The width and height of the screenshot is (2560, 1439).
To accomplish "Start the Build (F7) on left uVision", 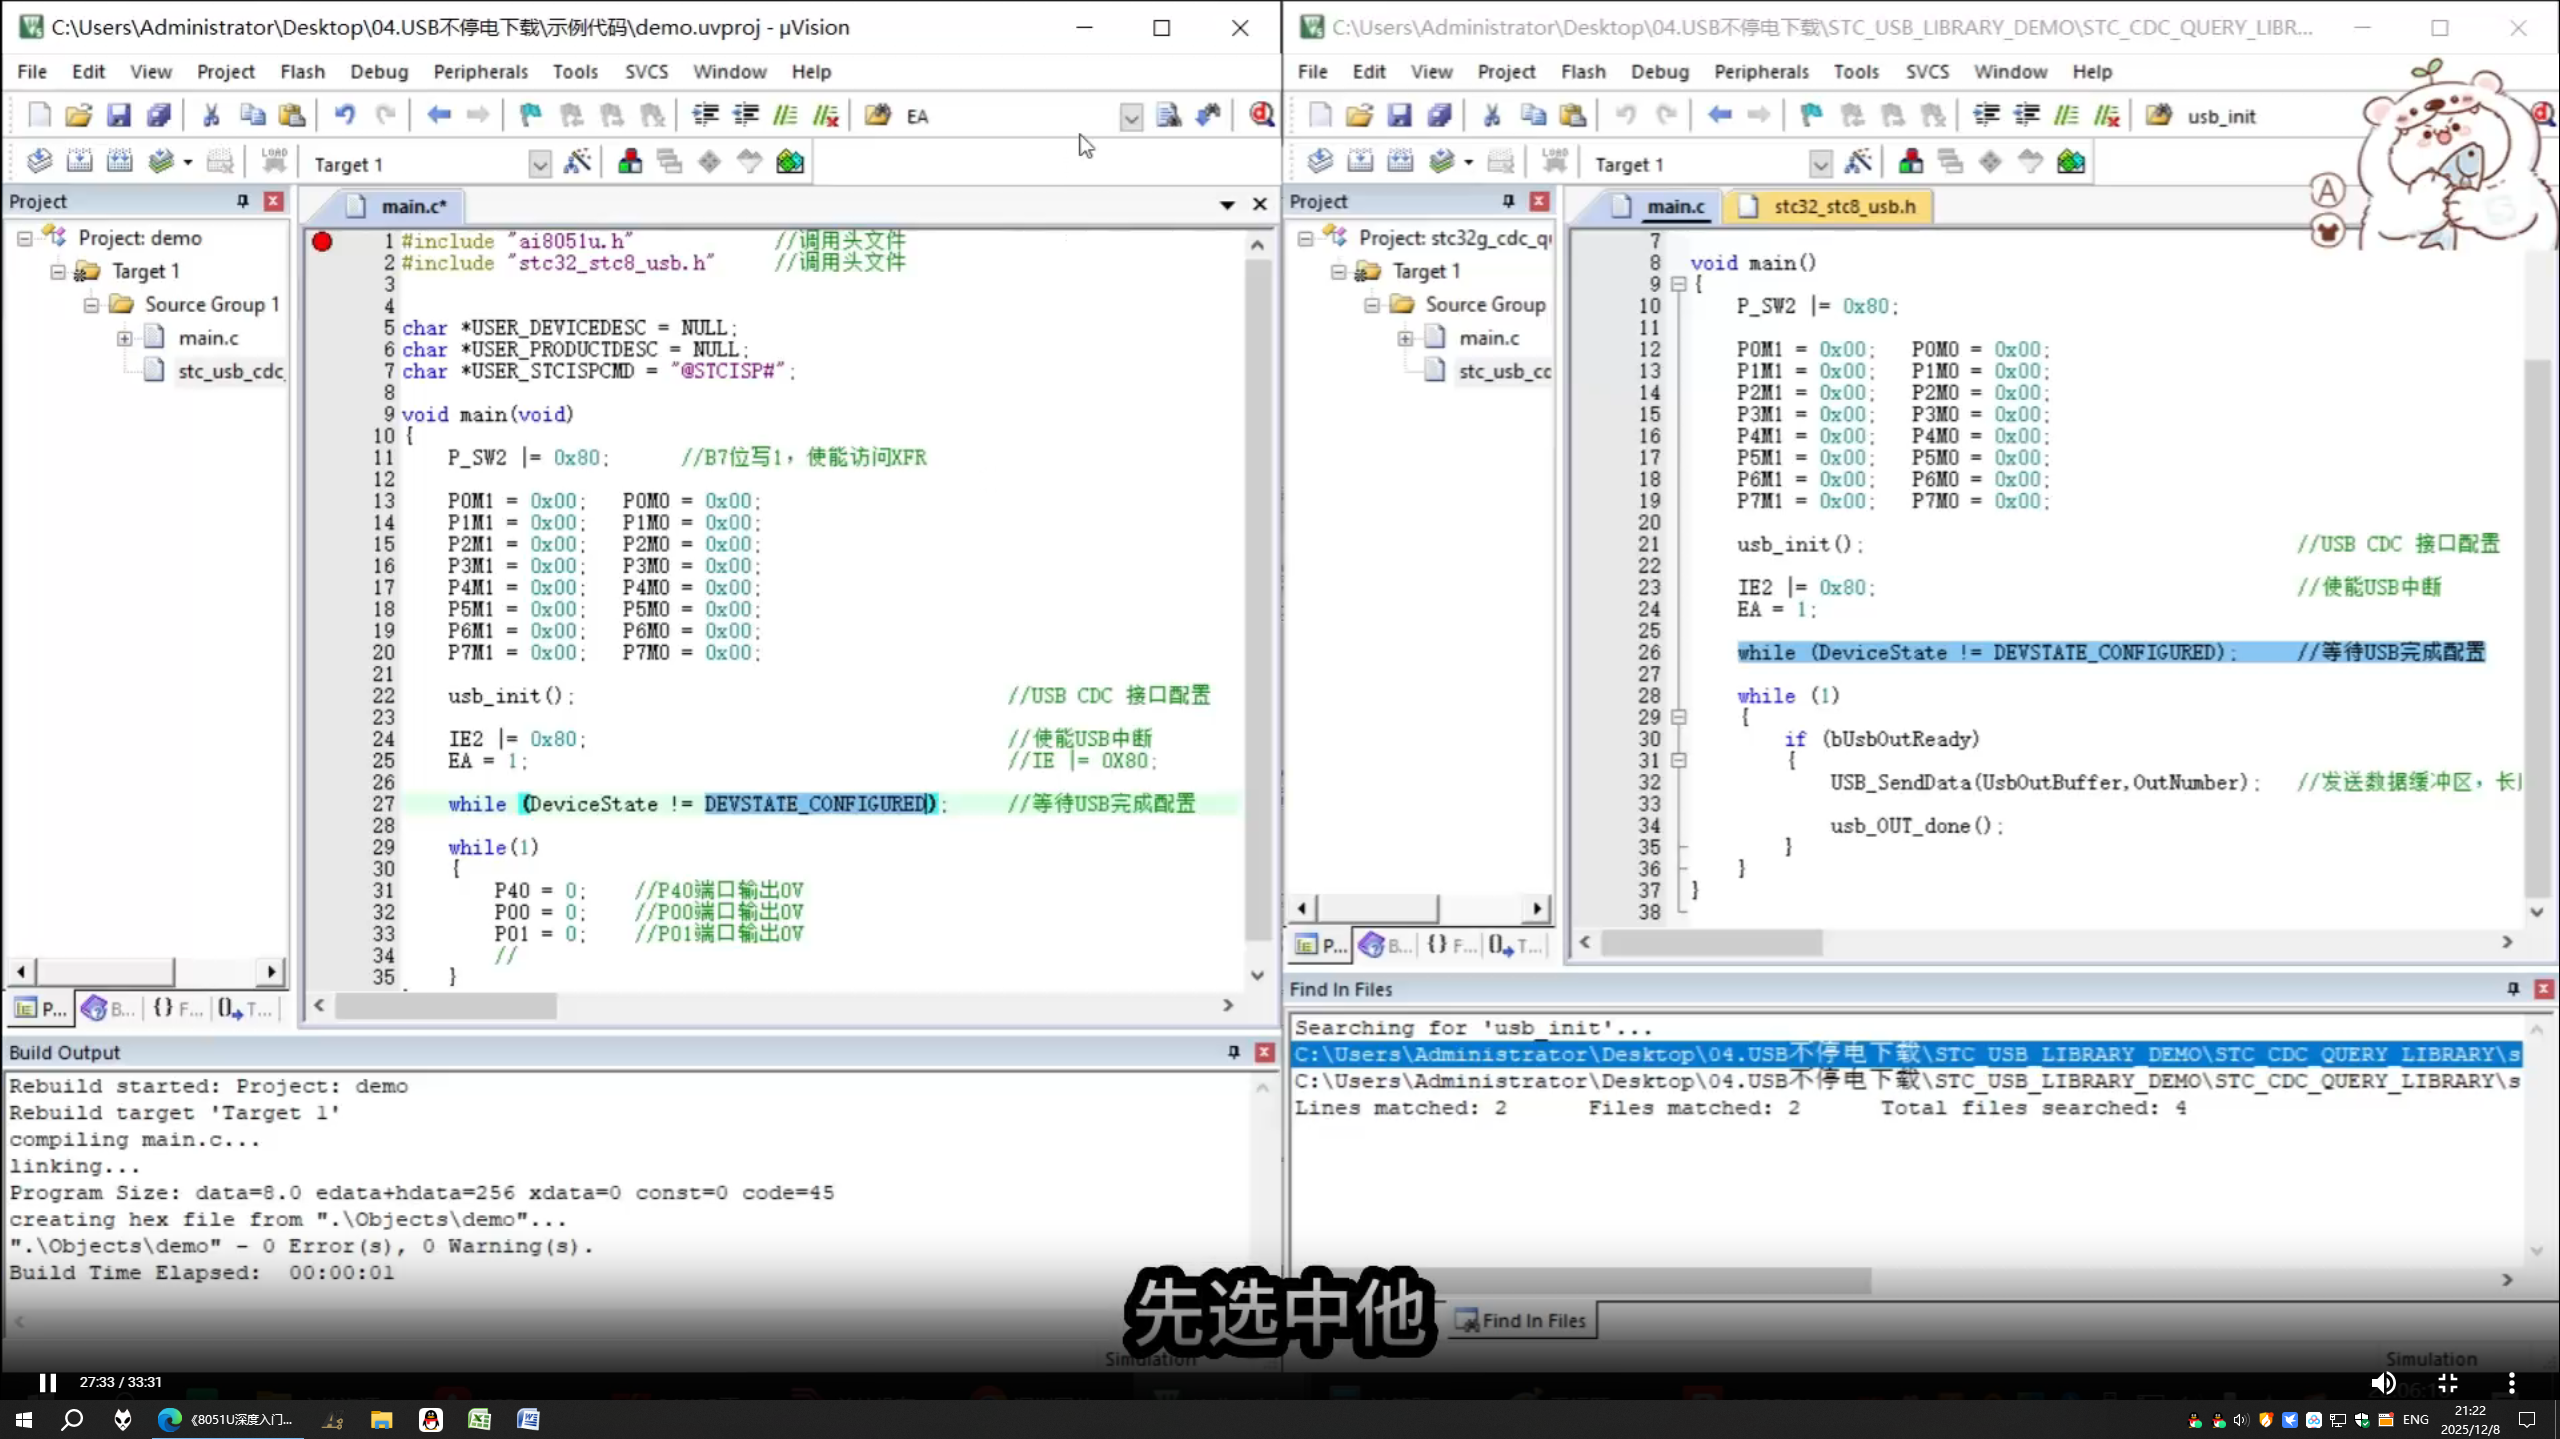I will pyautogui.click(x=78, y=160).
